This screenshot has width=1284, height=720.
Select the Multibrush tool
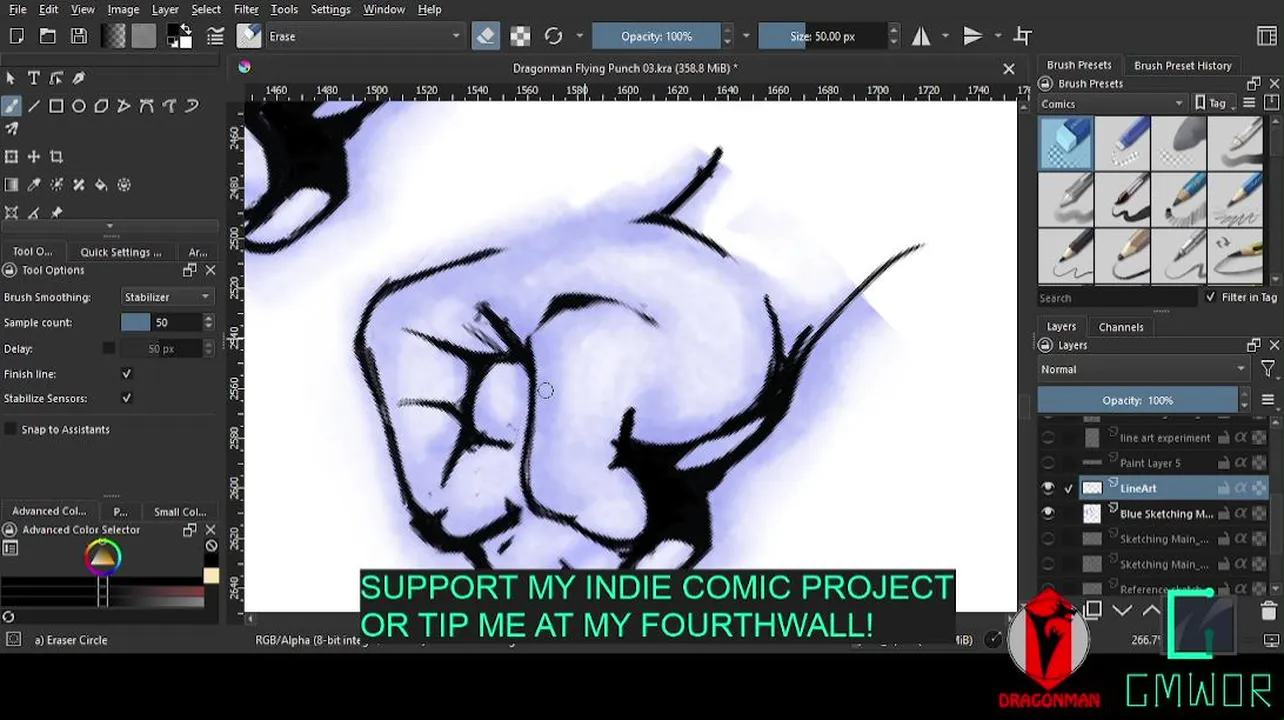pyautogui.click(x=11, y=129)
